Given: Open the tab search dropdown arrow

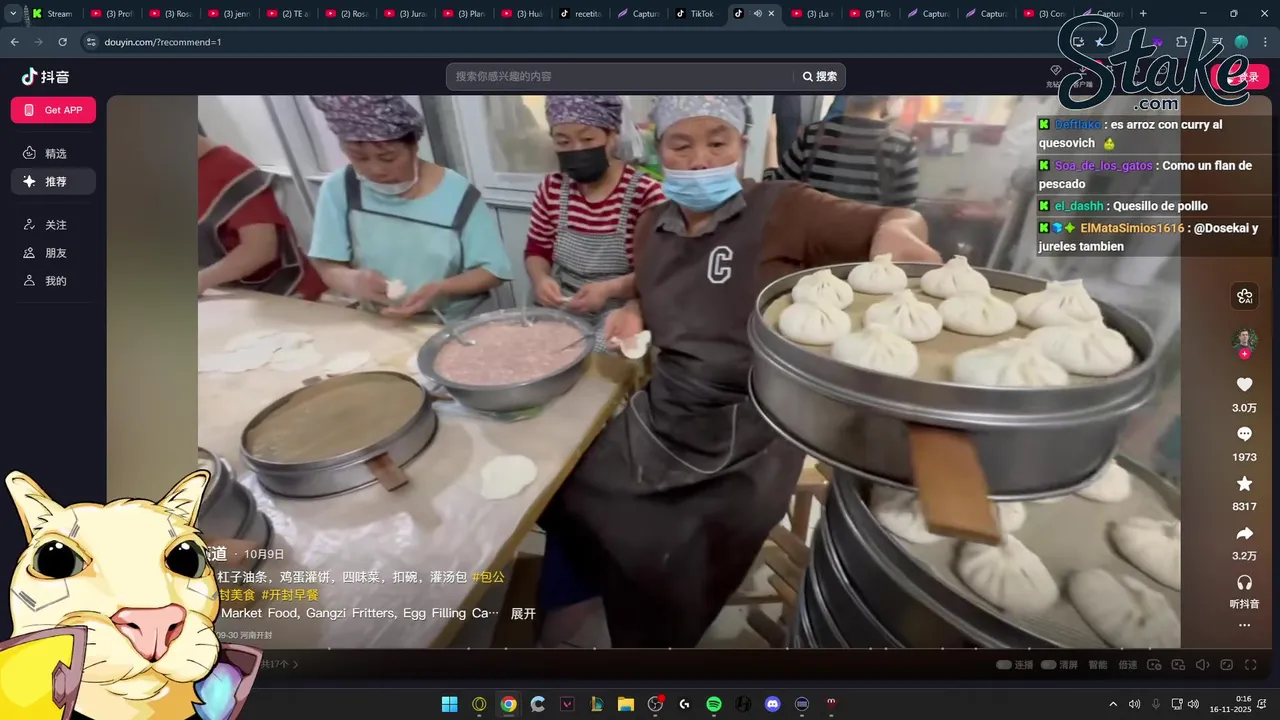Looking at the screenshot, I should click(12, 13).
